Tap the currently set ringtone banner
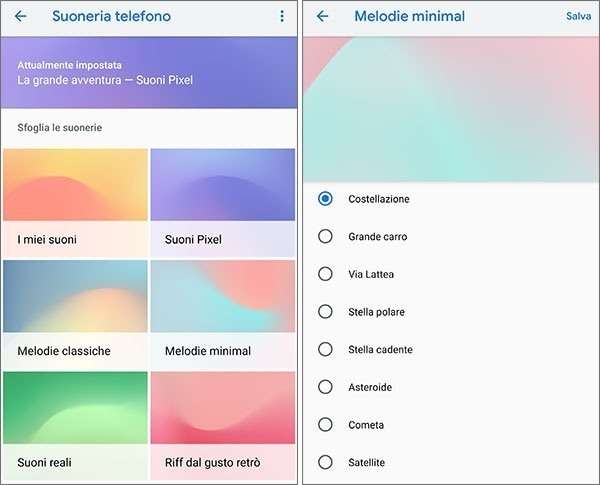This screenshot has height=485, width=600. (x=150, y=73)
